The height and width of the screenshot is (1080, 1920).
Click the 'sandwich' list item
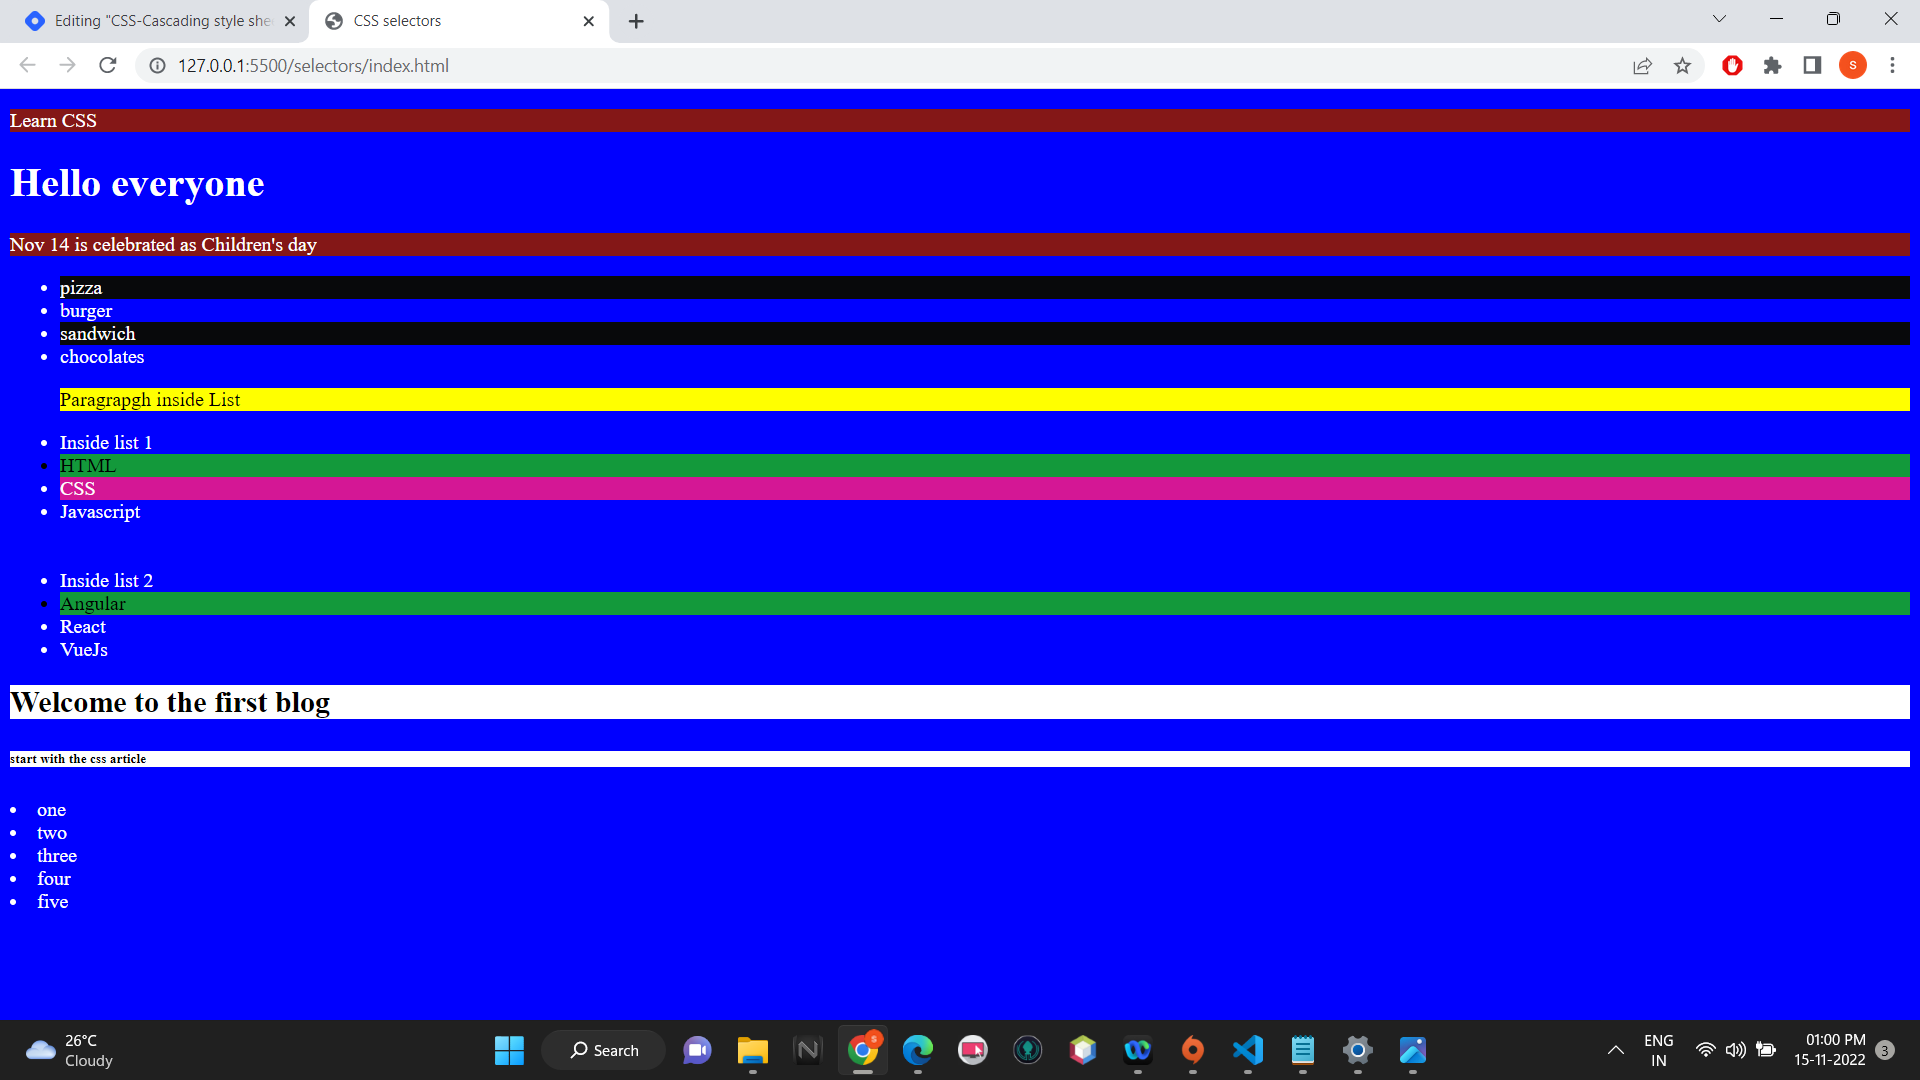984,334
